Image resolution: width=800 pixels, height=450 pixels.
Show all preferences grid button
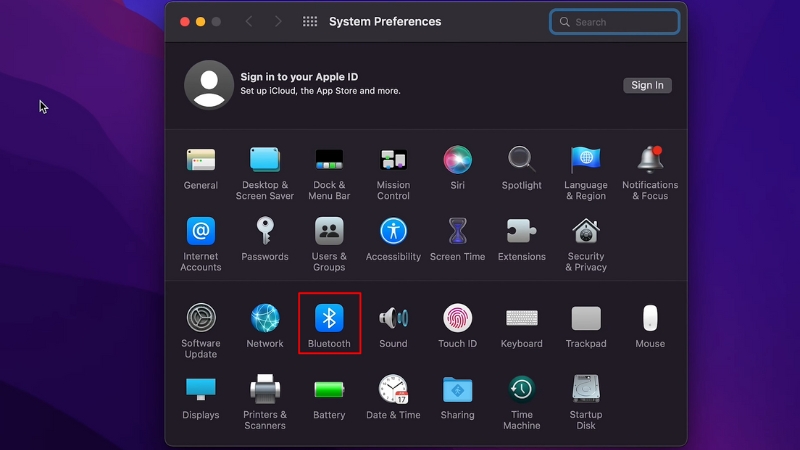(310, 21)
